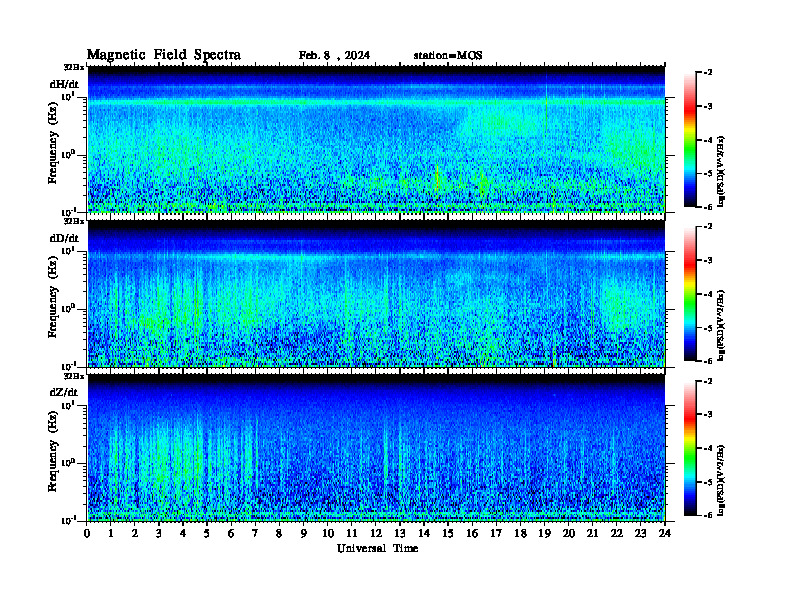
Task: Click the '32Hz' label atop dH/dt panel
Action: (74, 67)
